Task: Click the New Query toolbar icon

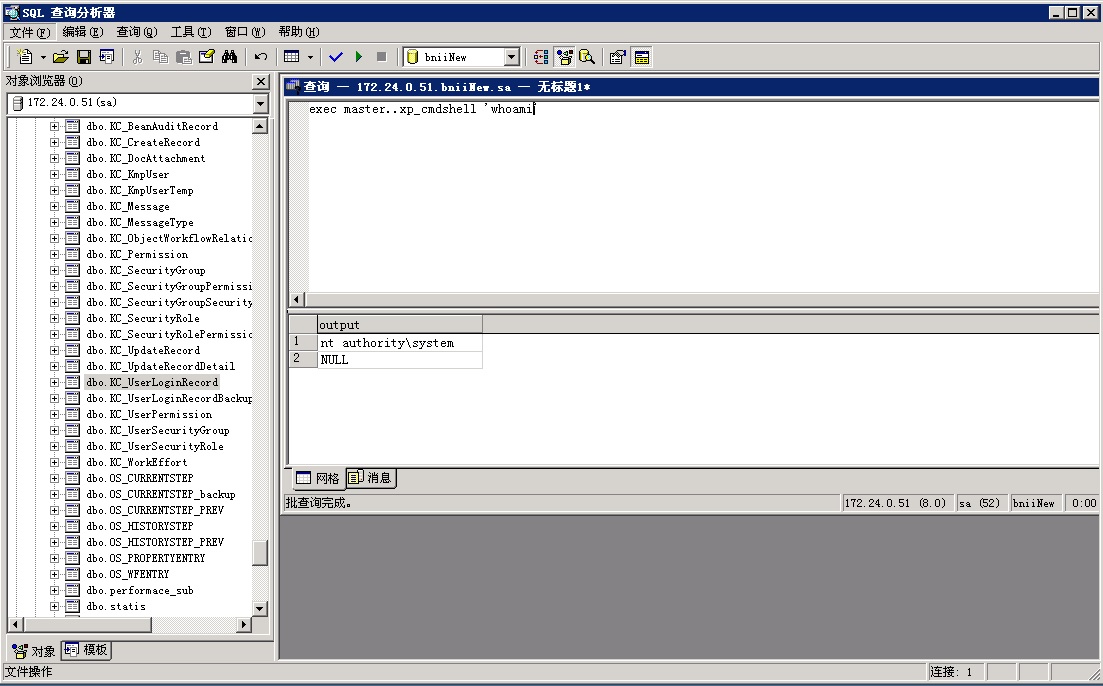Action: (25, 57)
